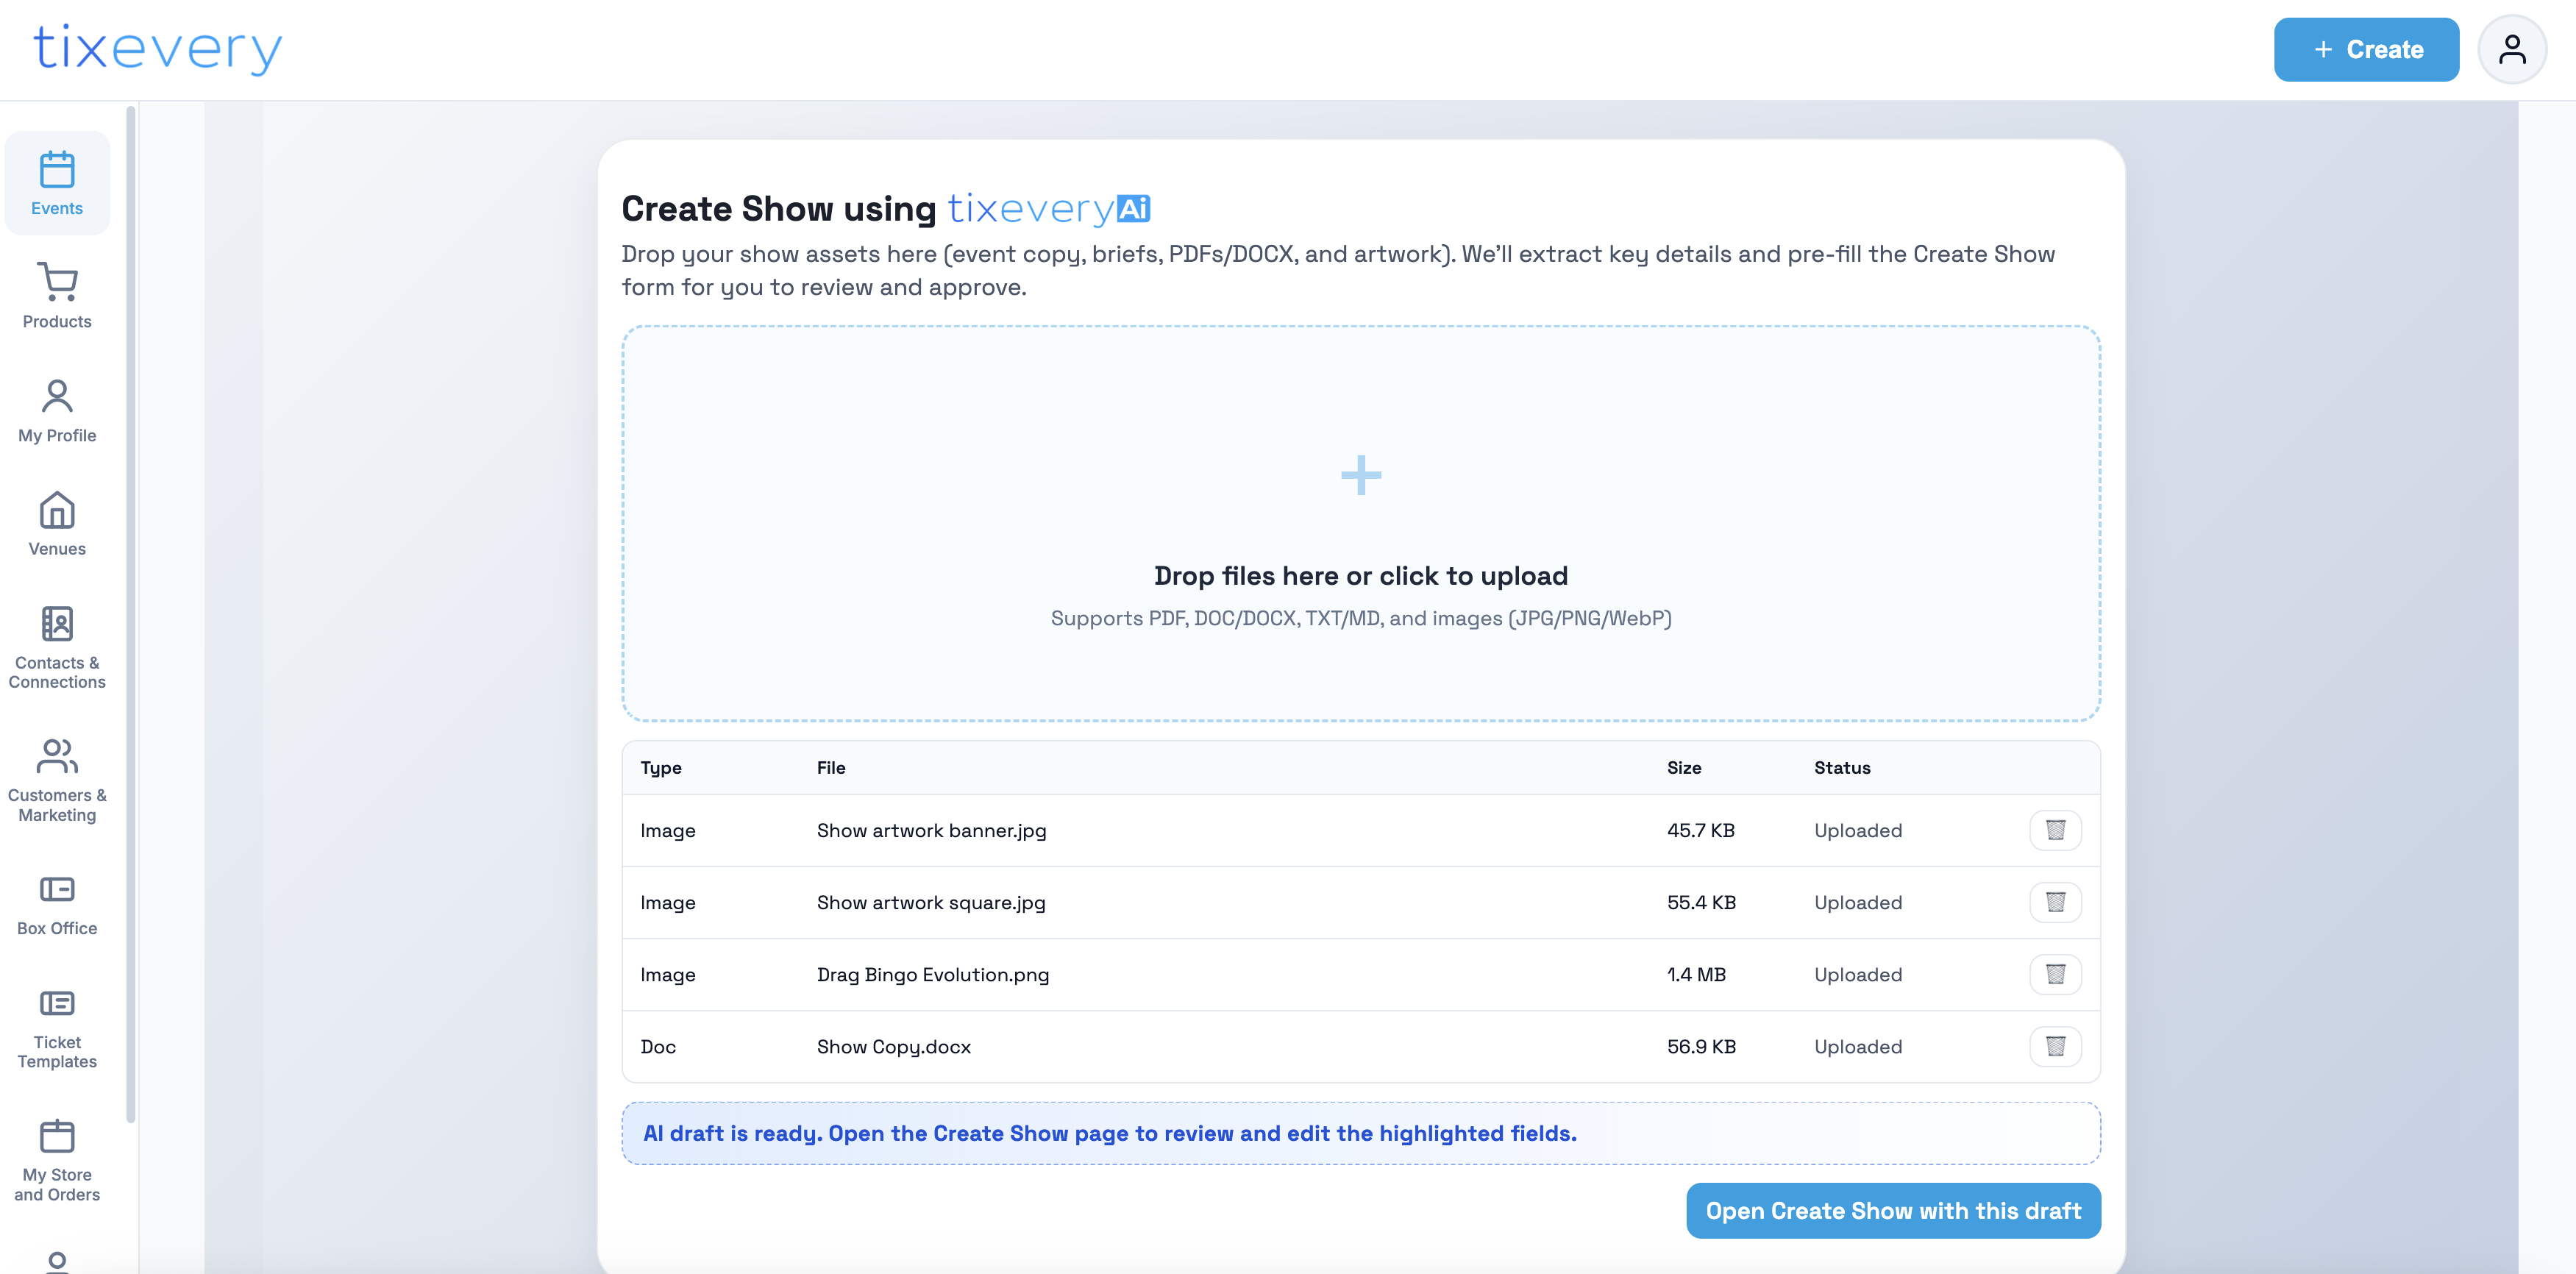Open Customers & Marketing
The width and height of the screenshot is (2576, 1274).
tap(57, 780)
